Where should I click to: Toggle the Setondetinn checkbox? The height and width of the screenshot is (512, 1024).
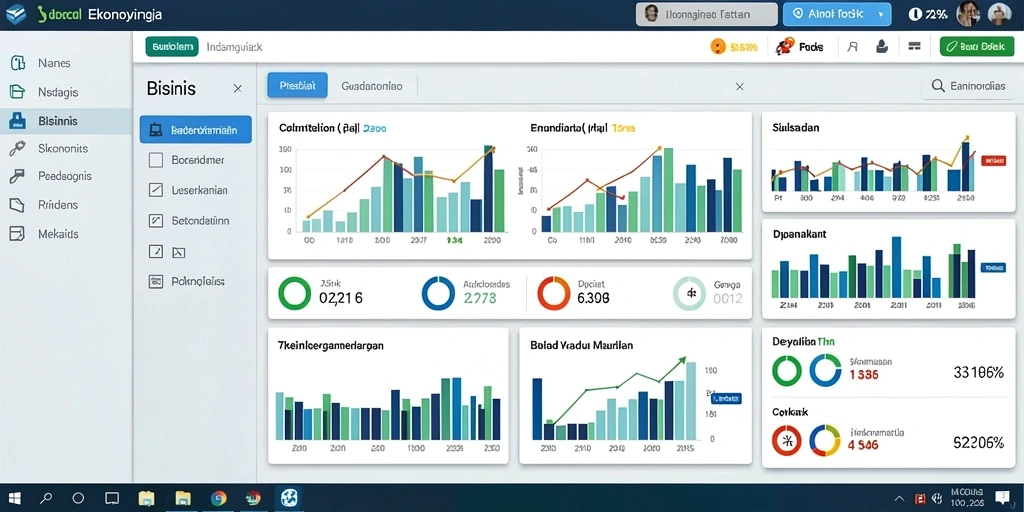[155, 221]
